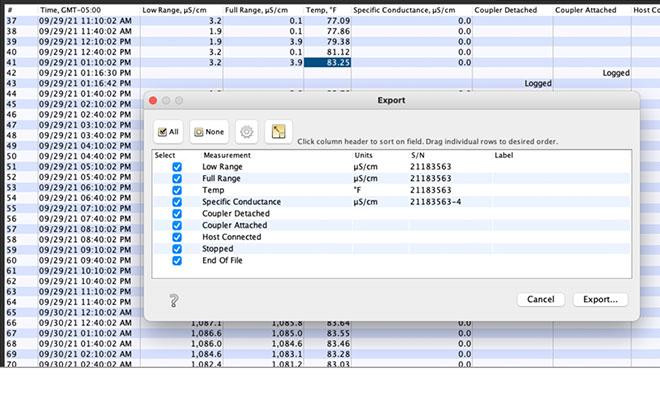Click the yellow sort order icon
This screenshot has height=400, width=660.
[277, 132]
